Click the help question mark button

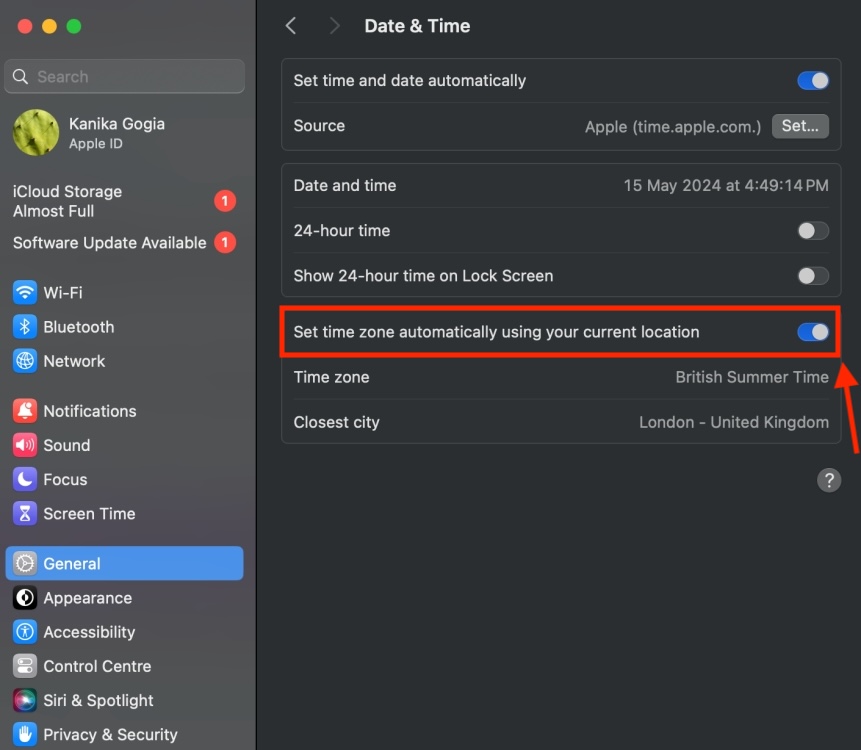click(829, 480)
